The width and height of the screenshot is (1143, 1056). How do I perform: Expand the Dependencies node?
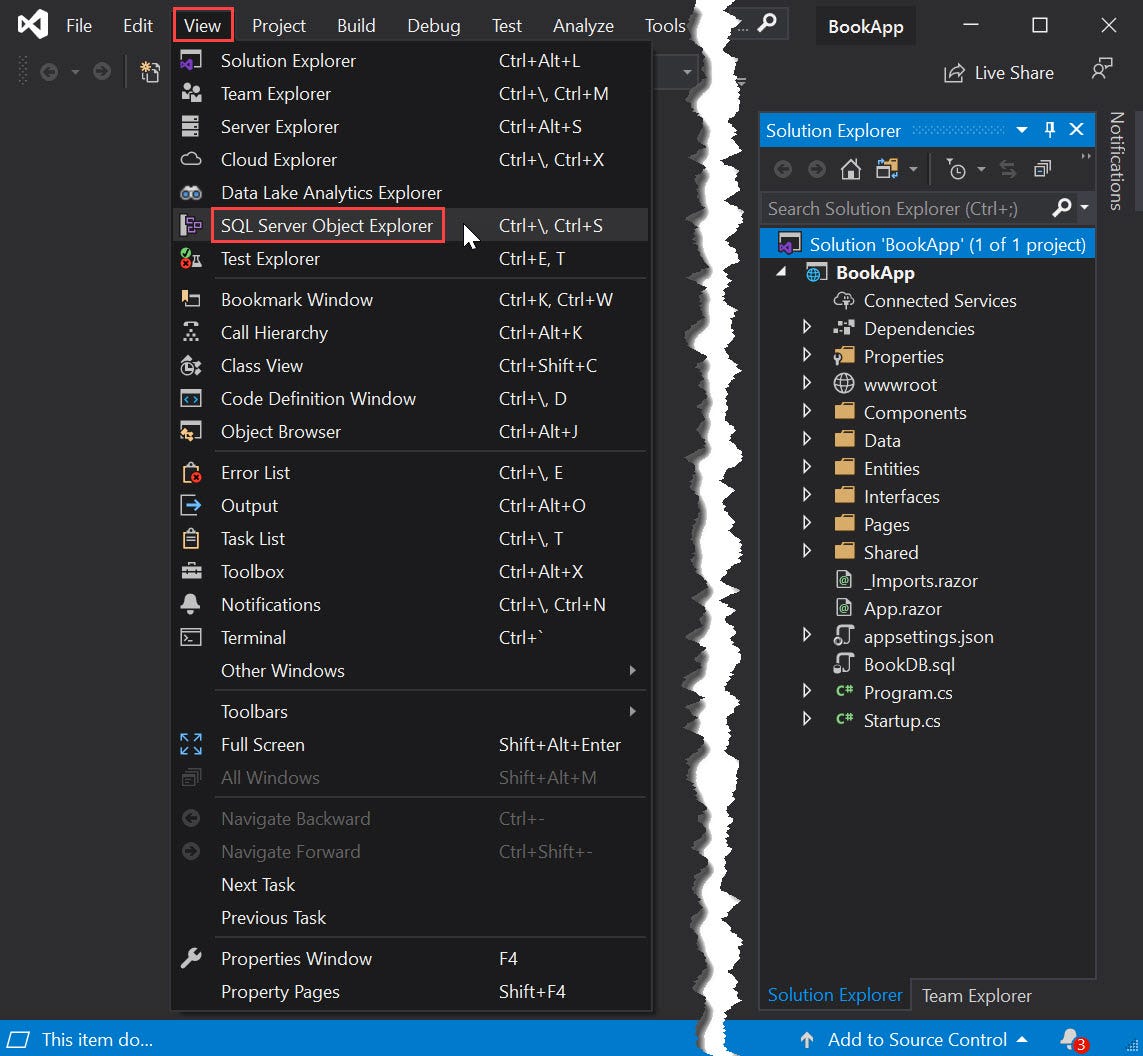click(808, 327)
